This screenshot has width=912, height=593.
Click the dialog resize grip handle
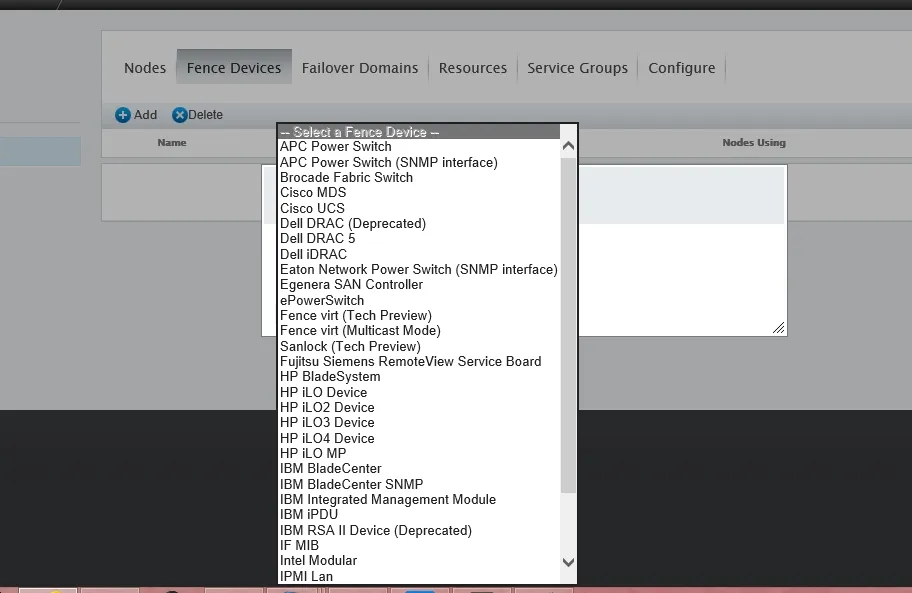(779, 328)
